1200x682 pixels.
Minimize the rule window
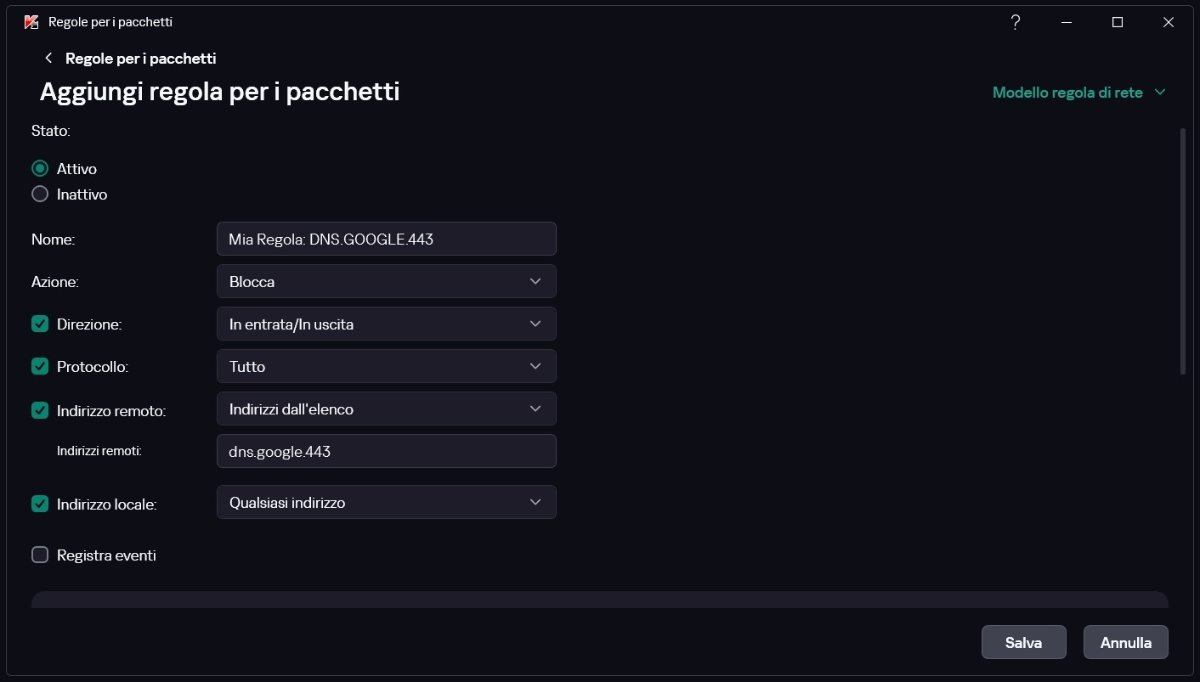[1067, 22]
